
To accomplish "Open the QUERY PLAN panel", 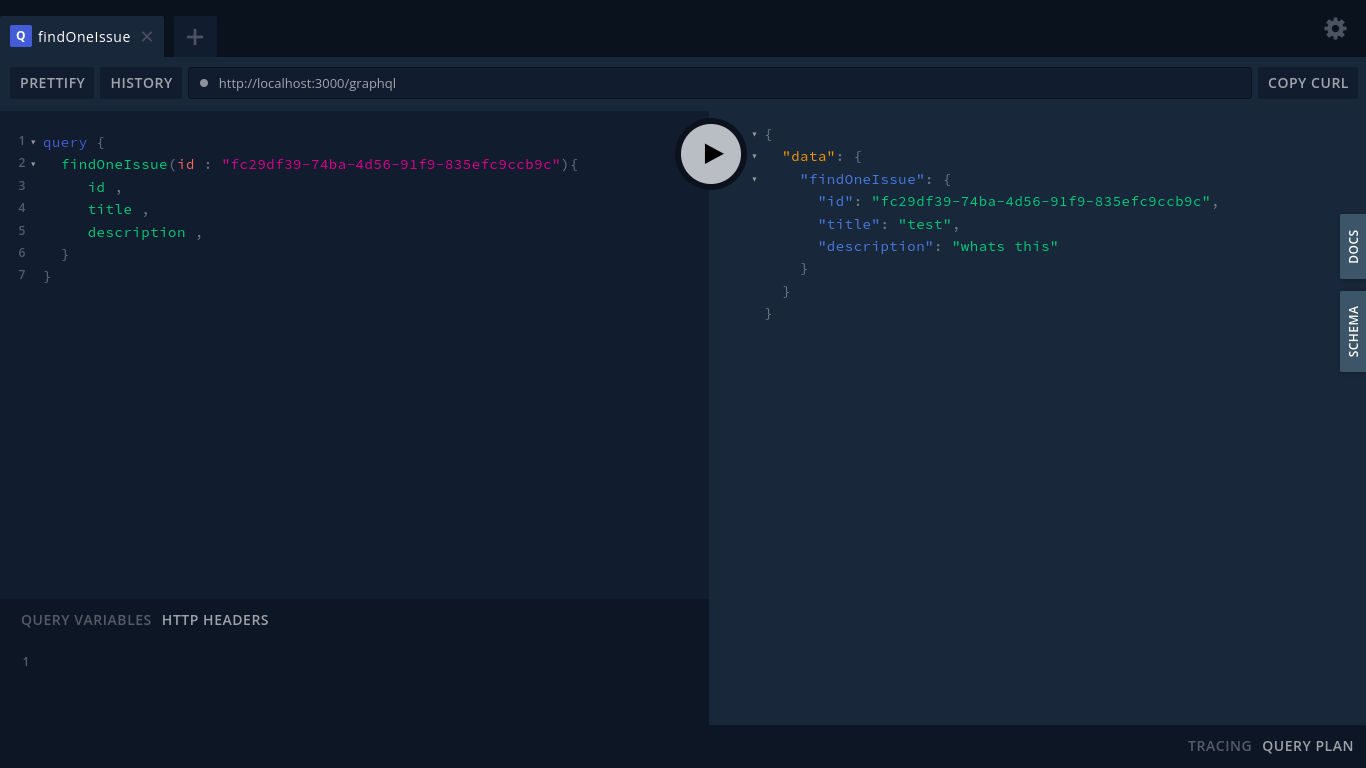I will coord(1307,746).
